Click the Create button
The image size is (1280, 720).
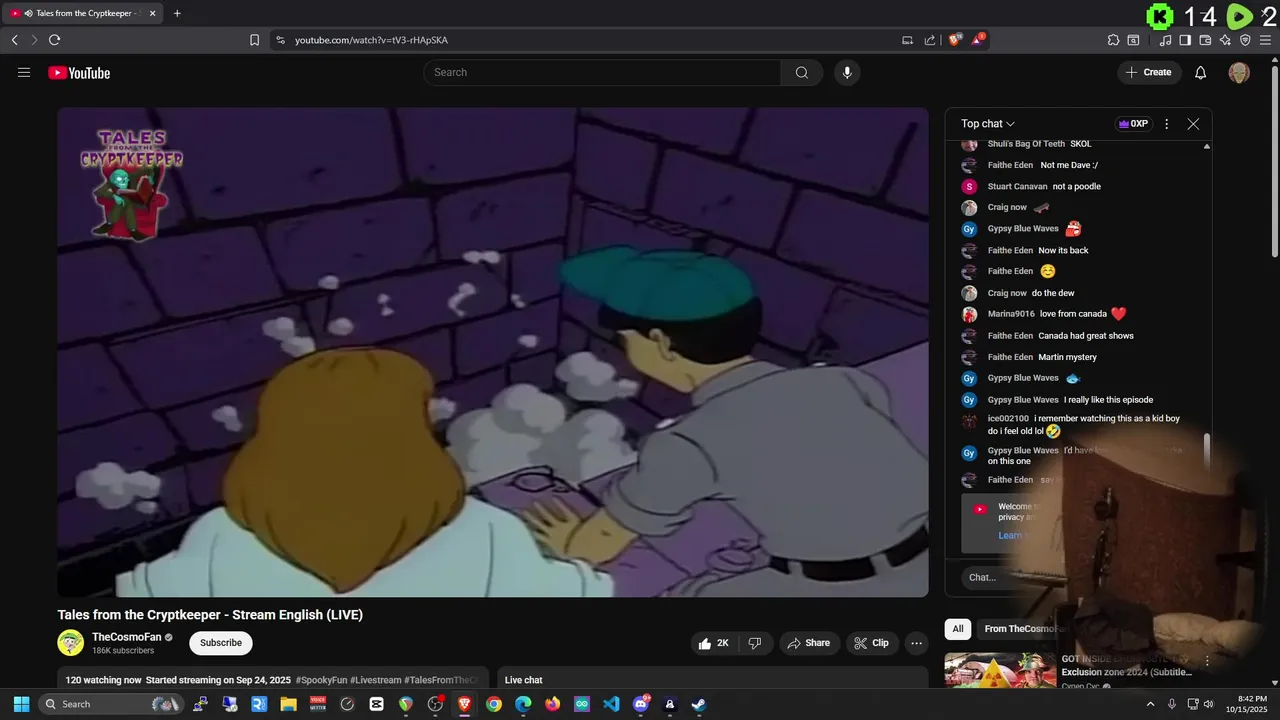pos(1149,72)
